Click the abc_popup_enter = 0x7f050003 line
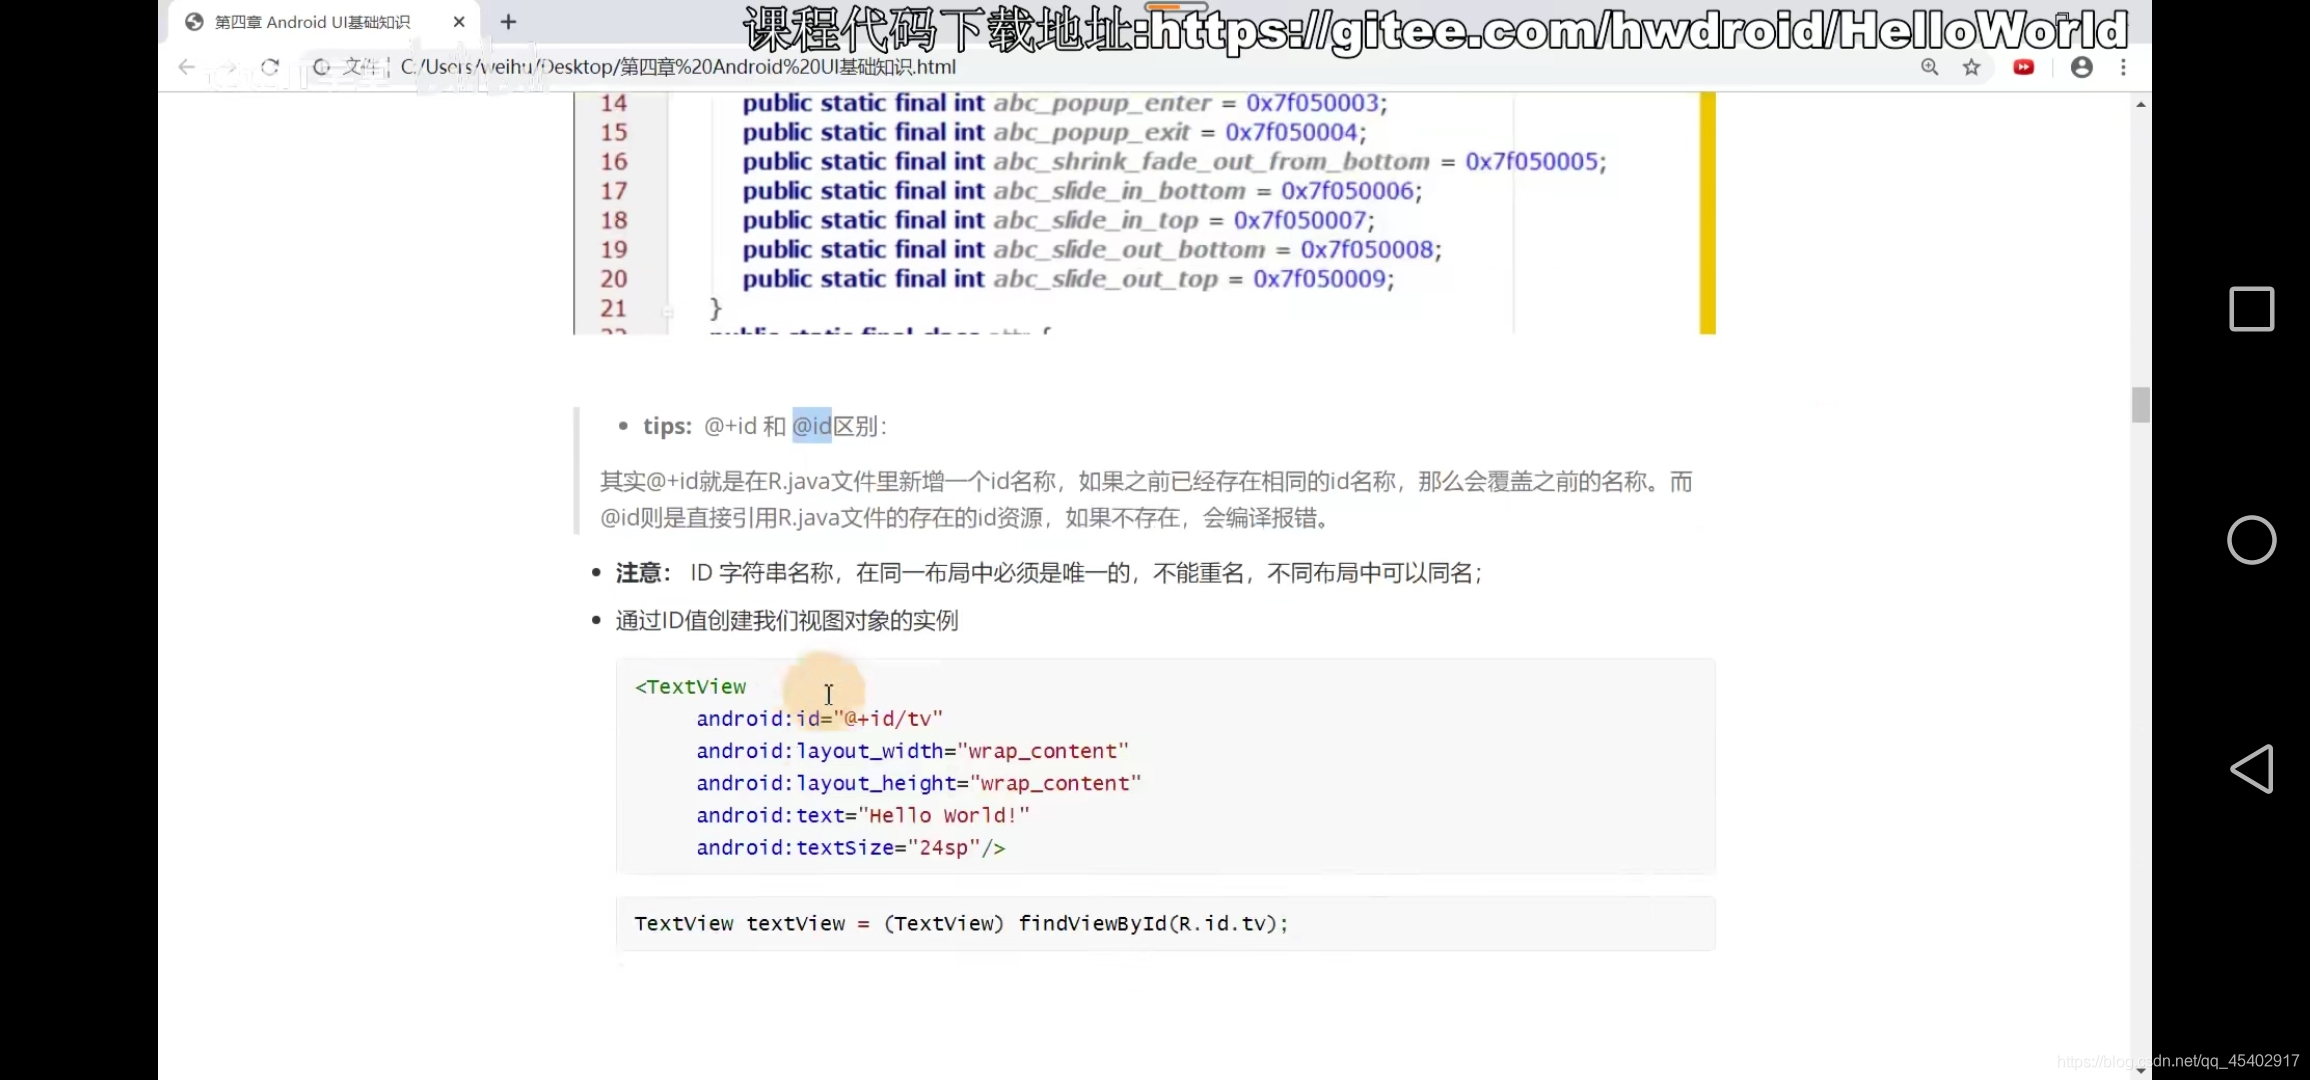 [1065, 103]
